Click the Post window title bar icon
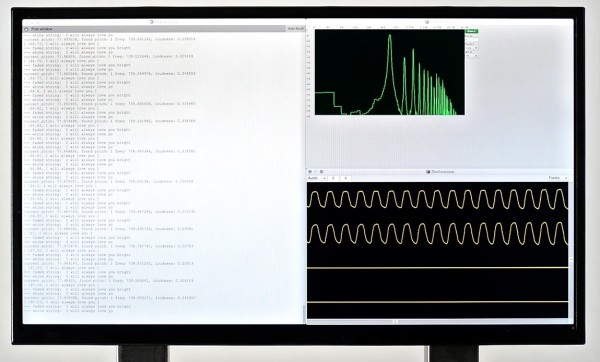This screenshot has width=600, height=362. (152, 22)
